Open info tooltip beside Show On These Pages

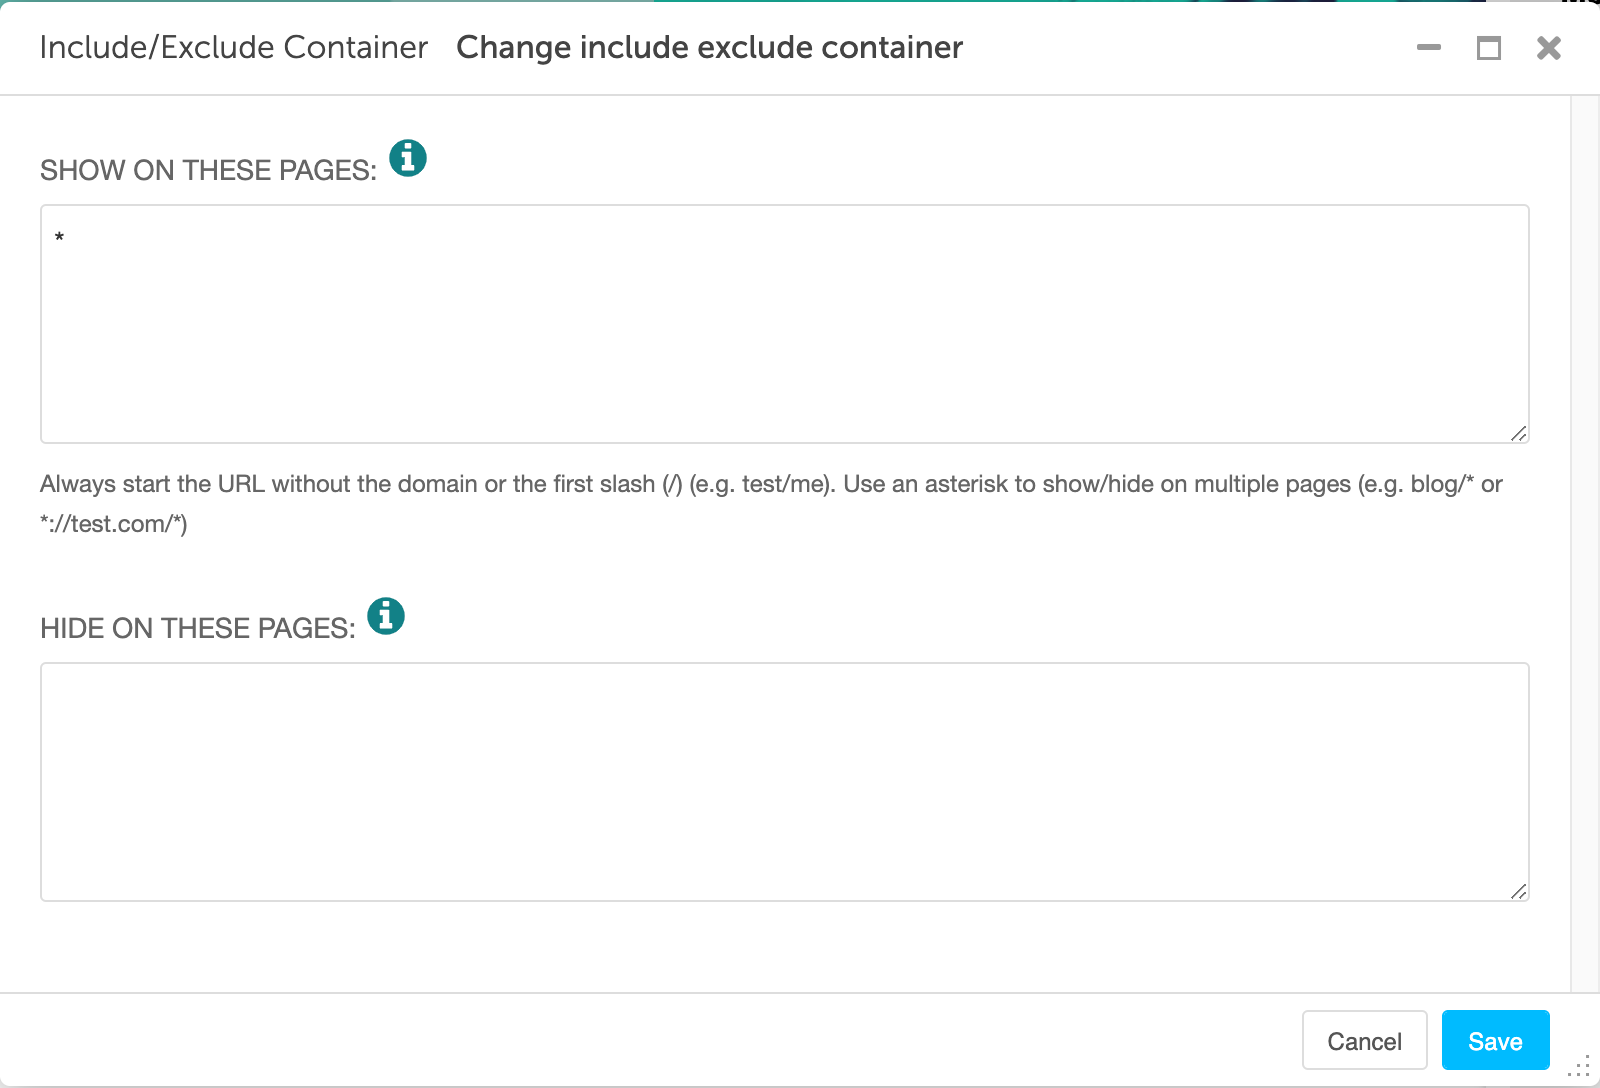[x=408, y=158]
